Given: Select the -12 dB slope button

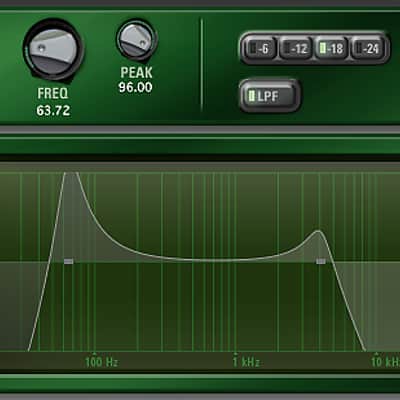Looking at the screenshot, I should coord(295,49).
